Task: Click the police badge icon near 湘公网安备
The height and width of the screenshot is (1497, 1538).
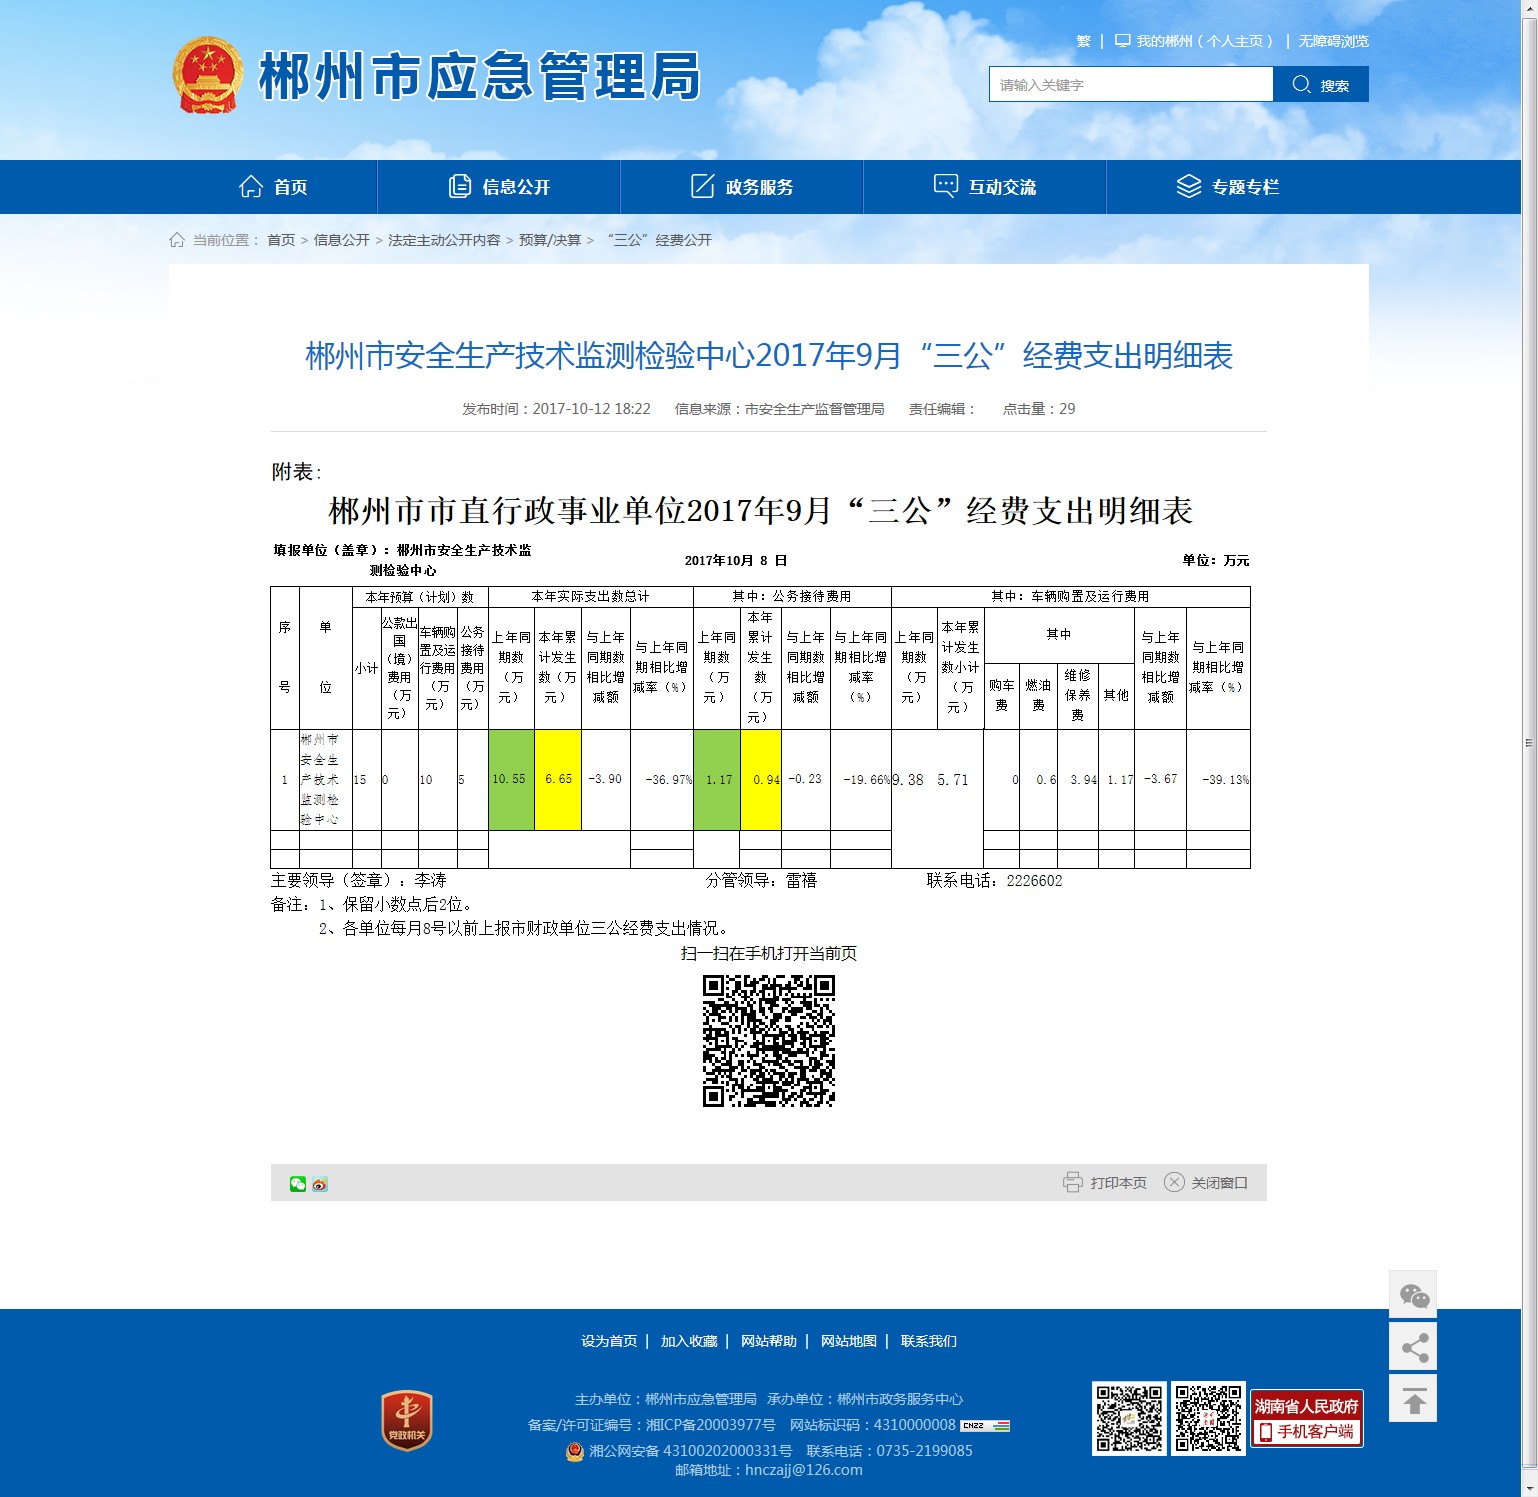Action: [575, 1451]
